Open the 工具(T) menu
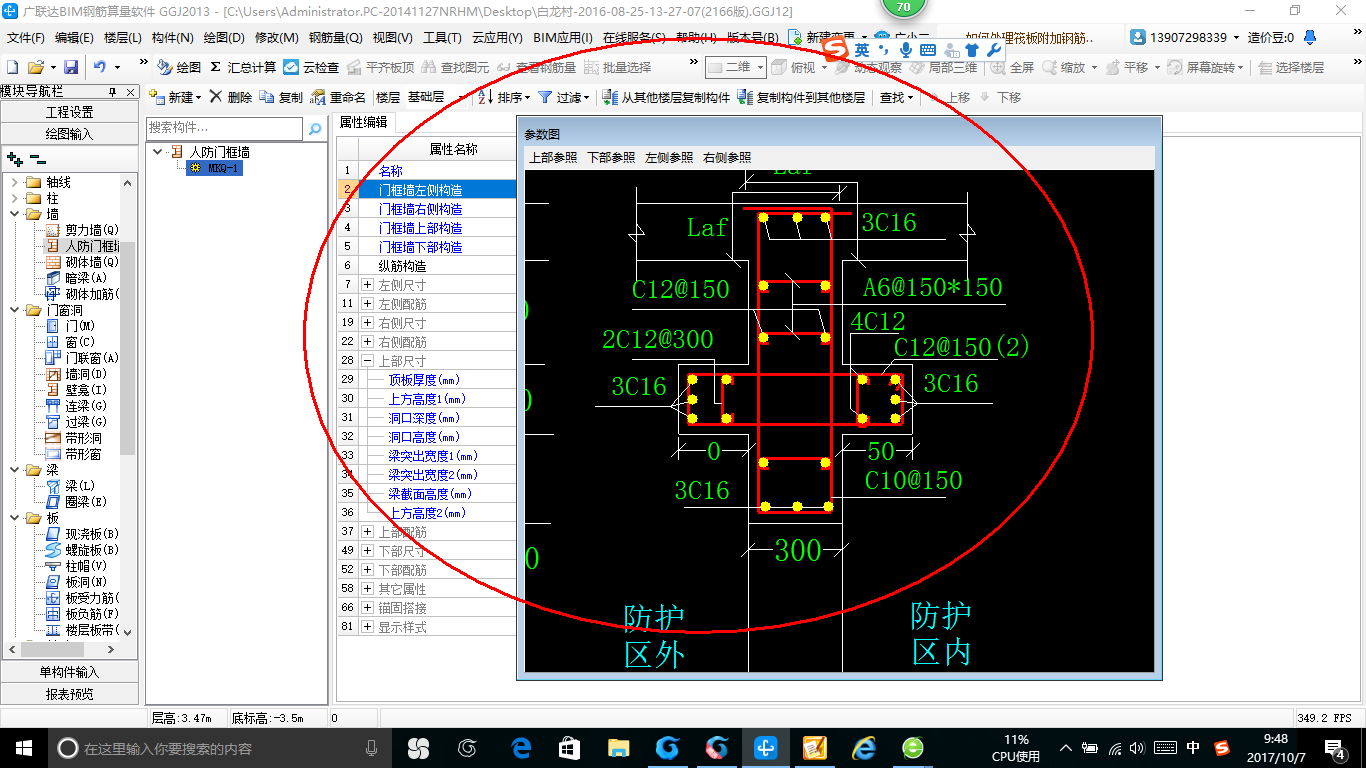The image size is (1366, 768). 442,37
